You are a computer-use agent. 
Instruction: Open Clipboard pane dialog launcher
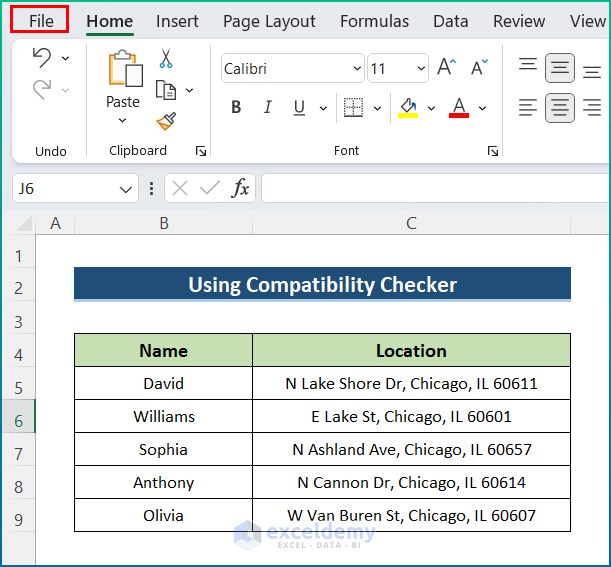point(201,151)
